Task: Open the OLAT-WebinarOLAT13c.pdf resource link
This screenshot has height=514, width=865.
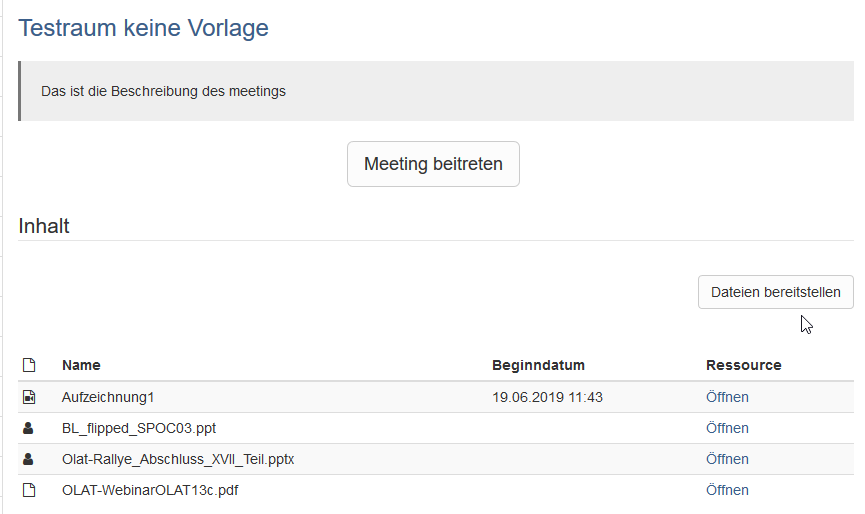Action: point(727,491)
